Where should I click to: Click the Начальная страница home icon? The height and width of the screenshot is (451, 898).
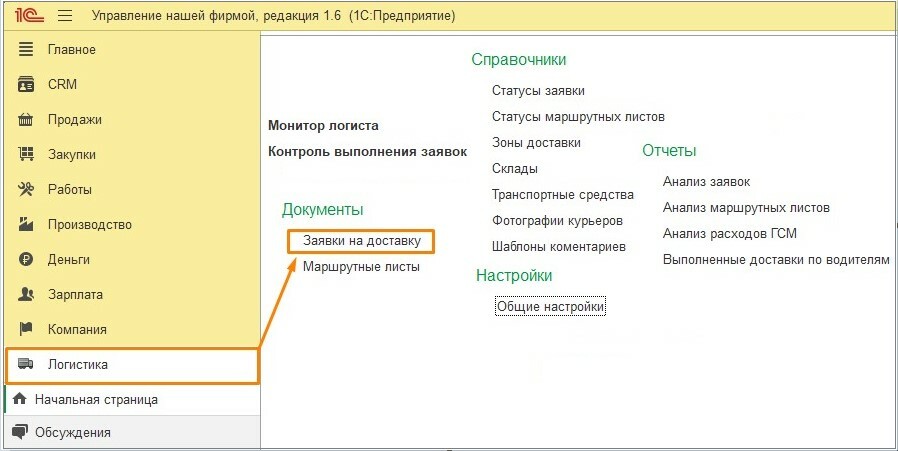point(19,399)
